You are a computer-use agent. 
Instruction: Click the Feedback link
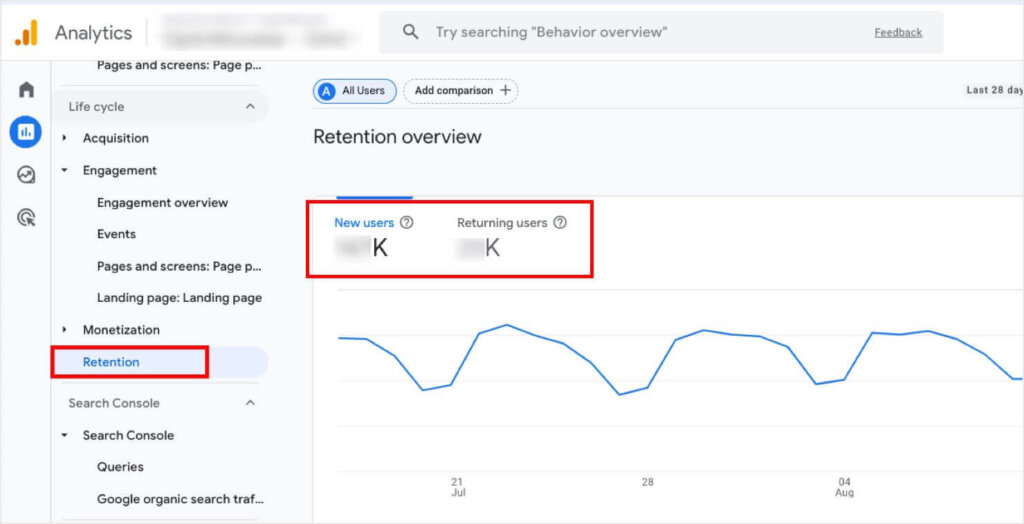coord(898,32)
